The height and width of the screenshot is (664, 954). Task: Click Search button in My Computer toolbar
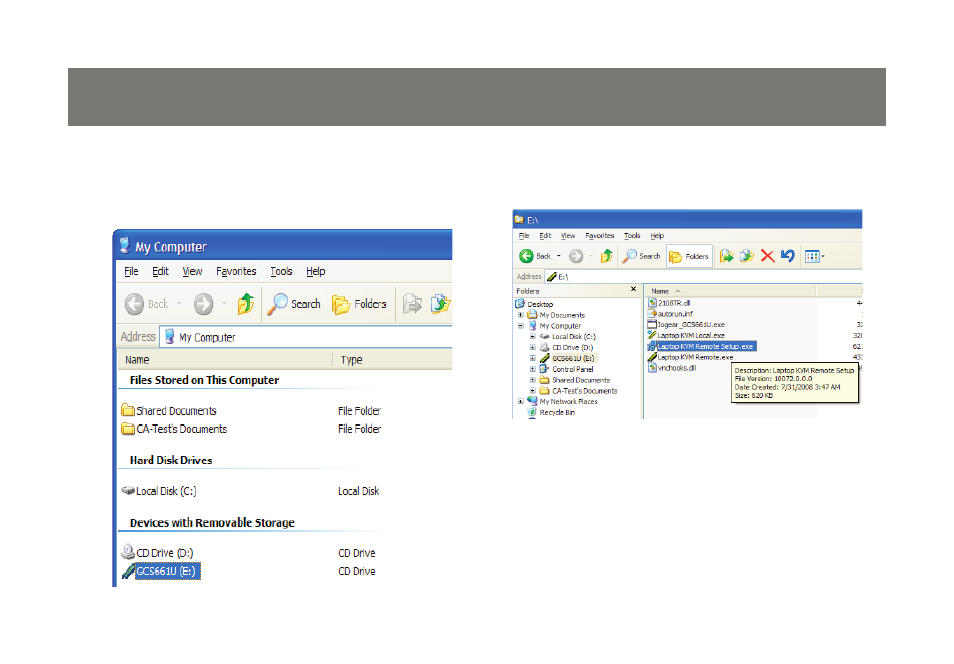pos(293,304)
